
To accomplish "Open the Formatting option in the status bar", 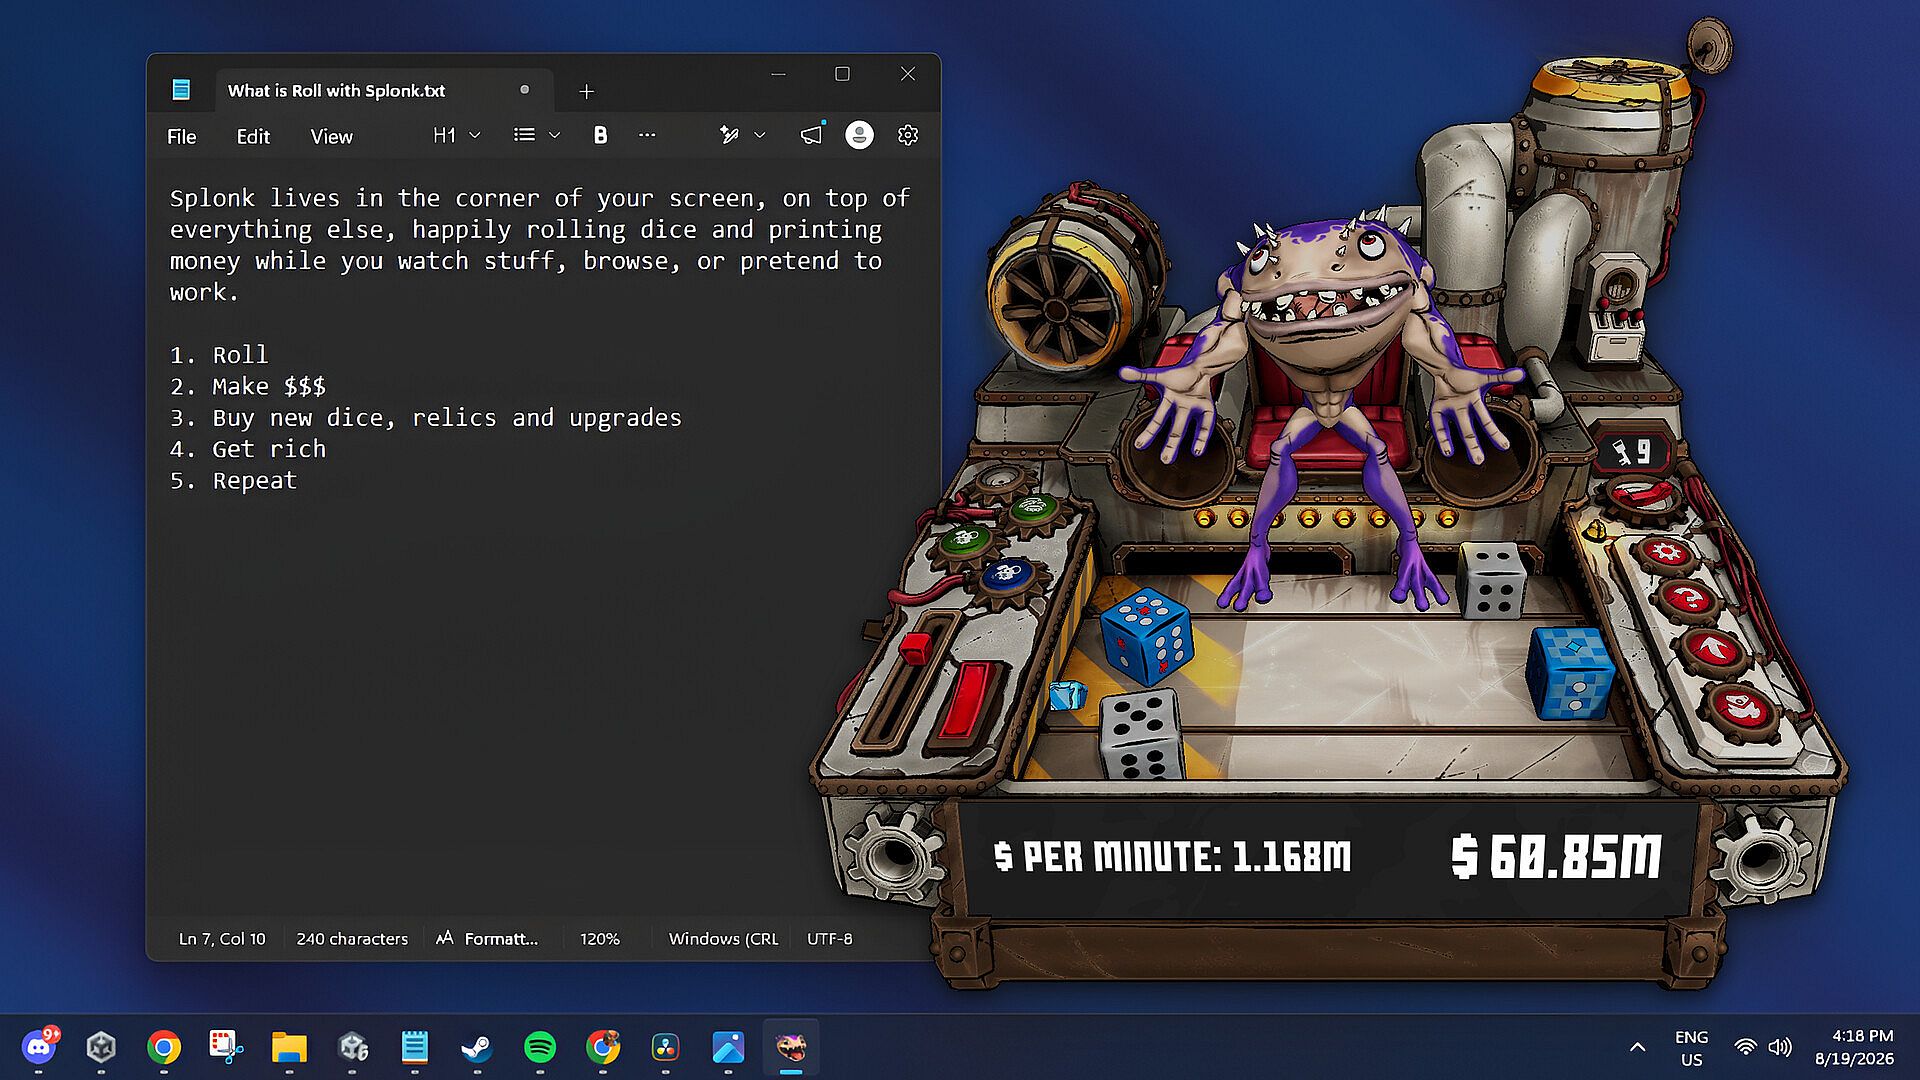I will 488,938.
